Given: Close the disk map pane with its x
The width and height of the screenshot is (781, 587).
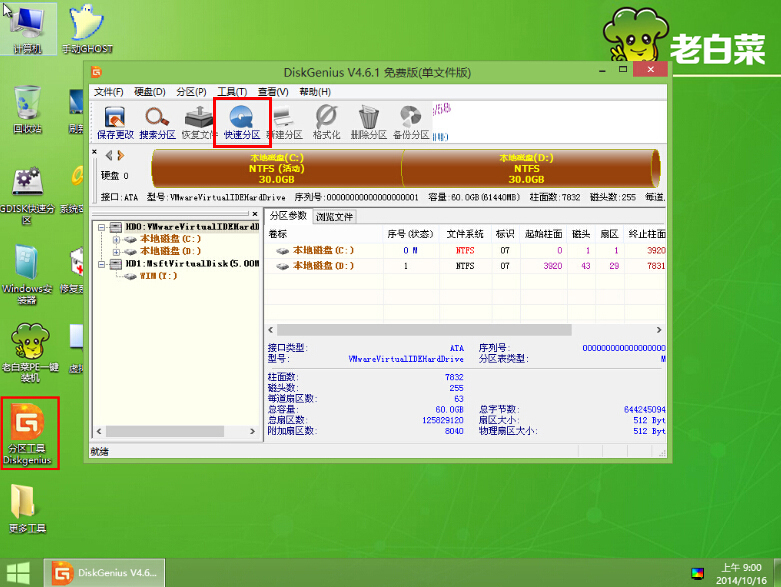Looking at the screenshot, I should 95,151.
